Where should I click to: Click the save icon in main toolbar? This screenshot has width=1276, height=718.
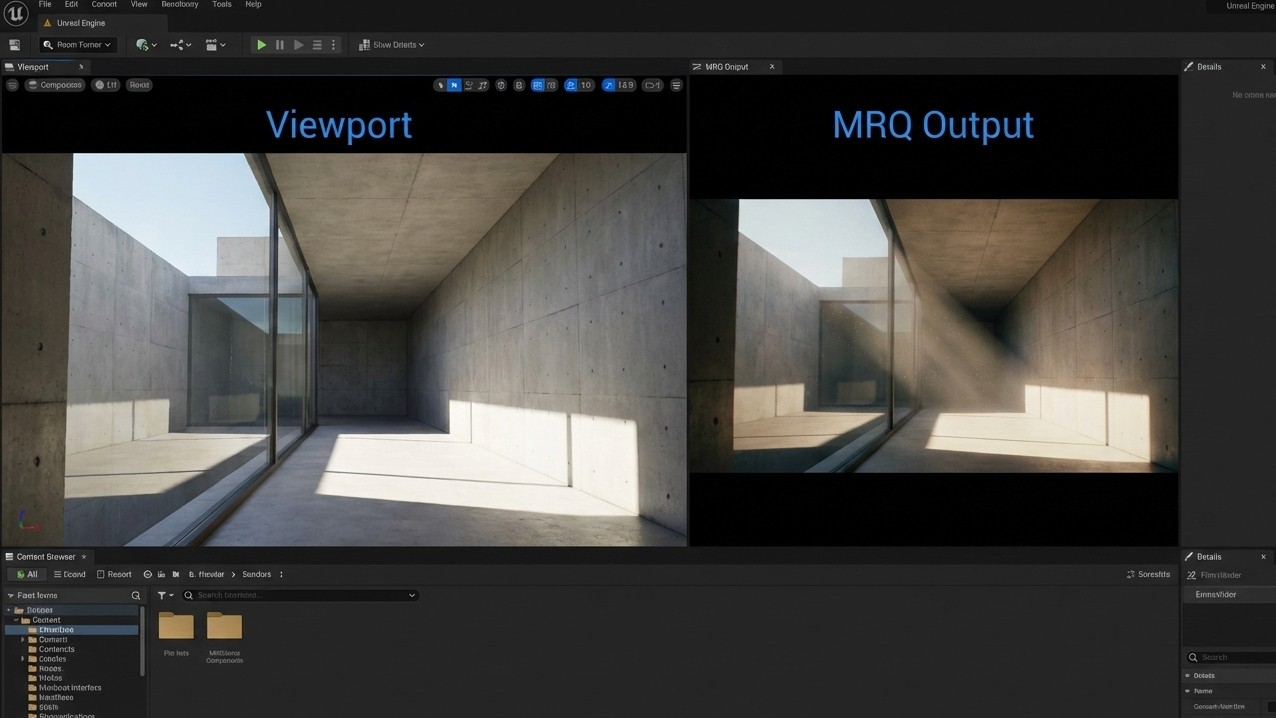(x=14, y=45)
